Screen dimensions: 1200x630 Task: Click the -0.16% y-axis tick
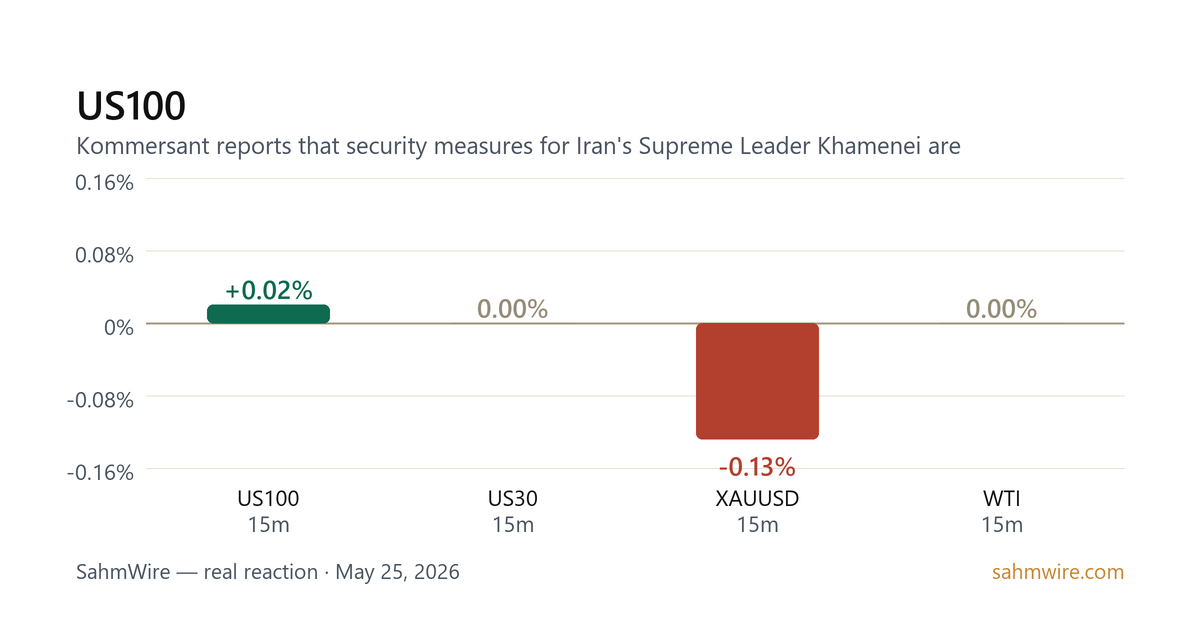(101, 472)
